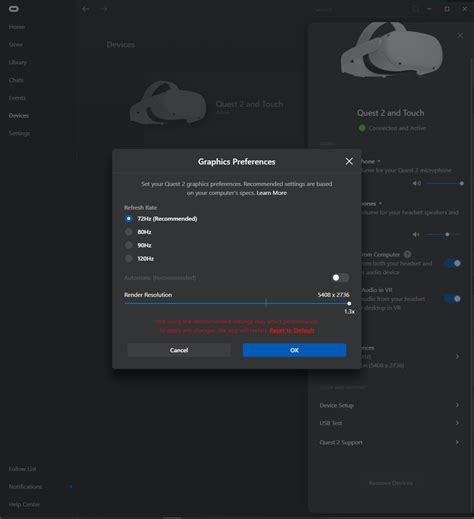Screen dimensions: 474x519
Task: Open the headphones device dropdown
Action: [380, 203]
